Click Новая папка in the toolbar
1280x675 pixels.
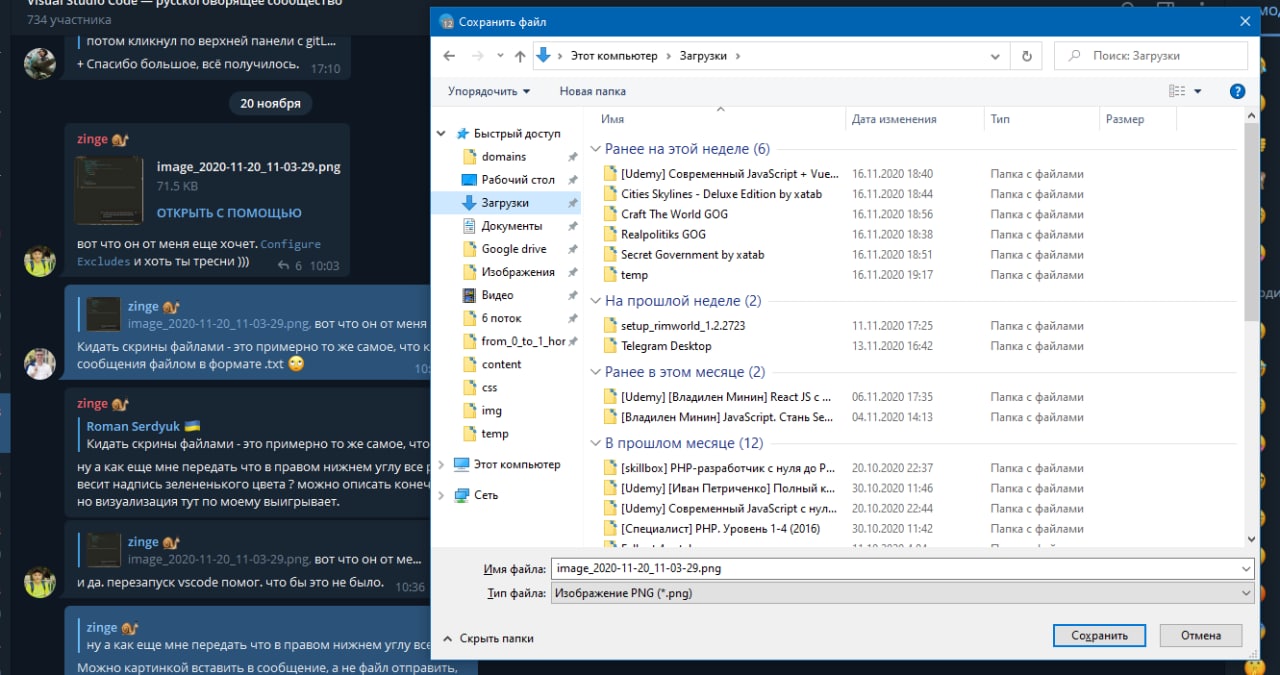(x=593, y=91)
